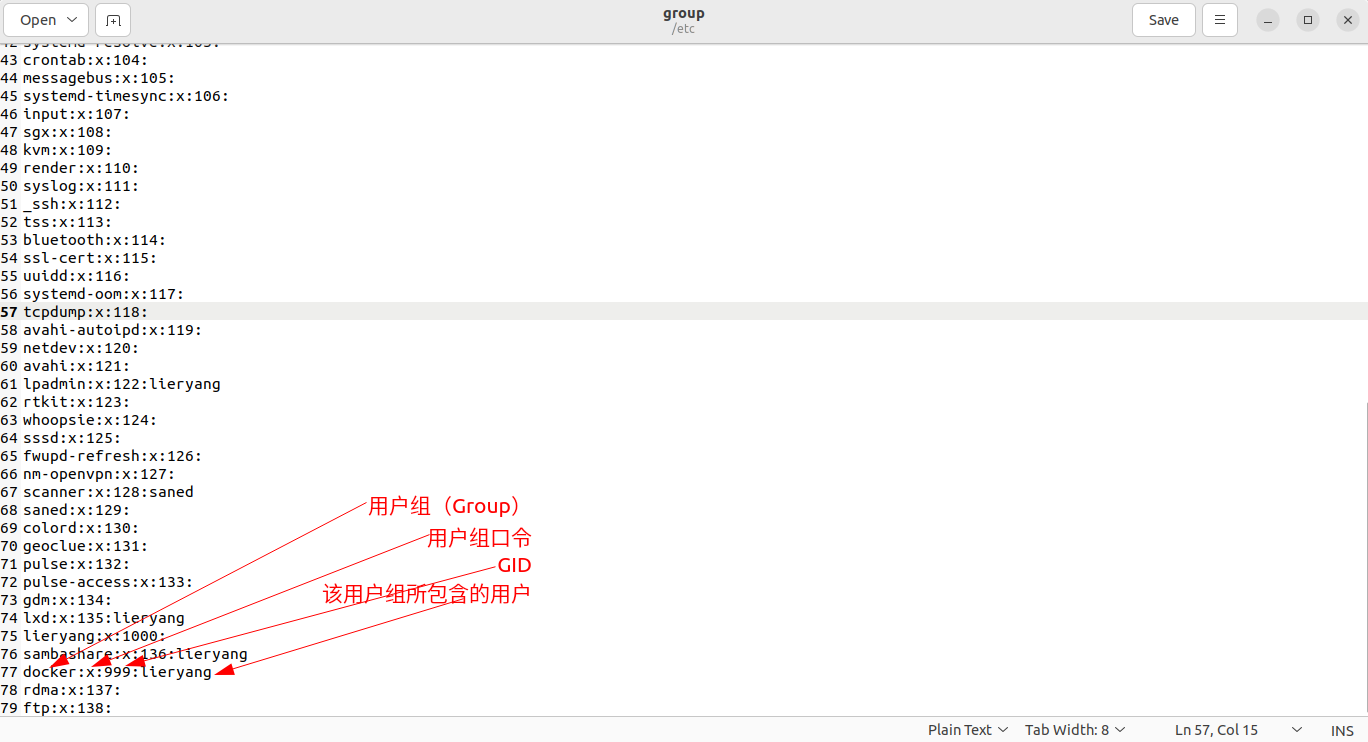
Task: Click the render:x:110: line
Action: click(x=81, y=168)
